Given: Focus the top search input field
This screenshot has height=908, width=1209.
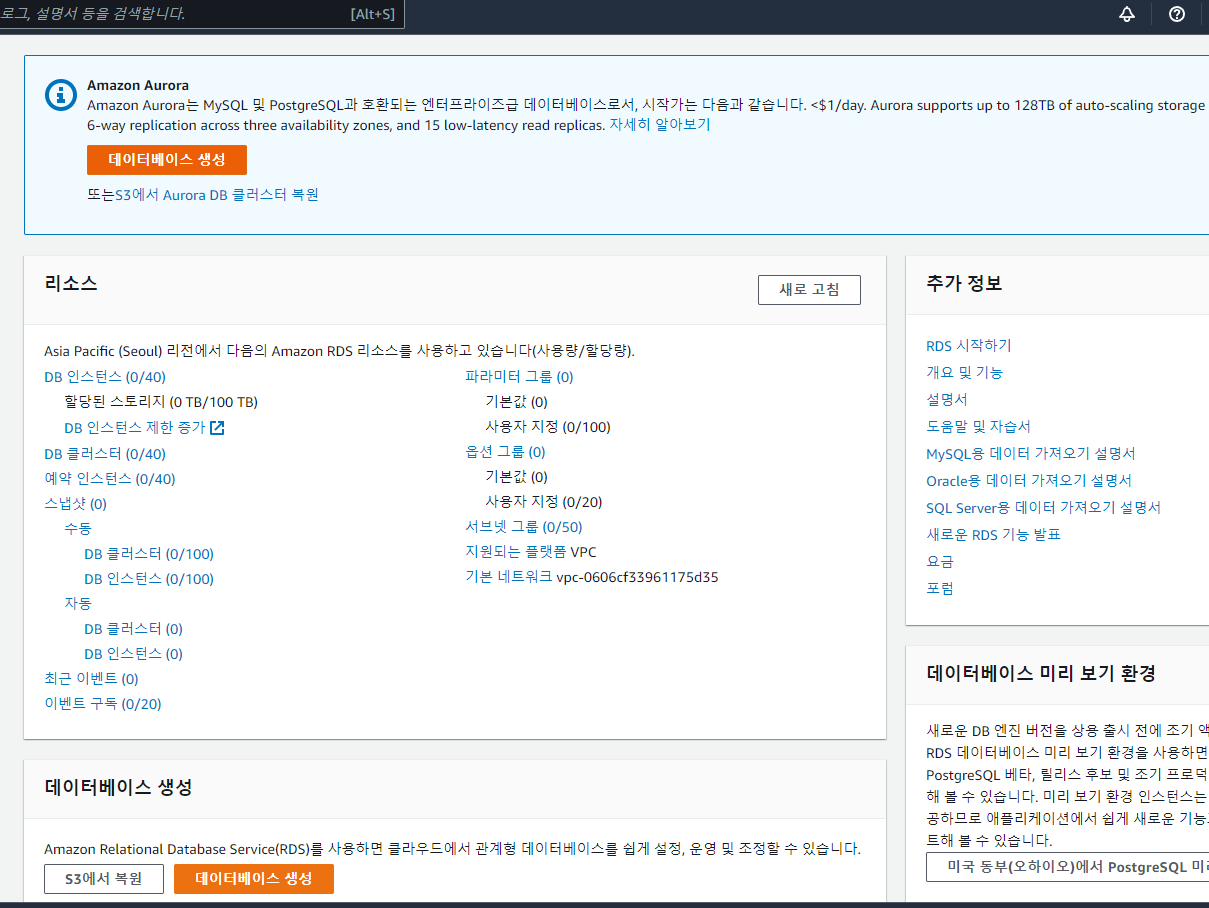Looking at the screenshot, I should pyautogui.click(x=200, y=14).
